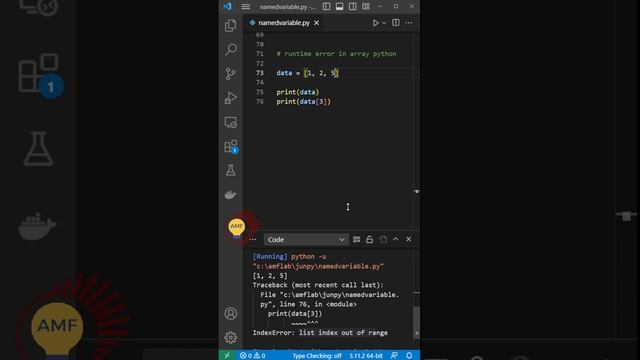
Task: Open the Accounts menu icon
Action: point(231,313)
